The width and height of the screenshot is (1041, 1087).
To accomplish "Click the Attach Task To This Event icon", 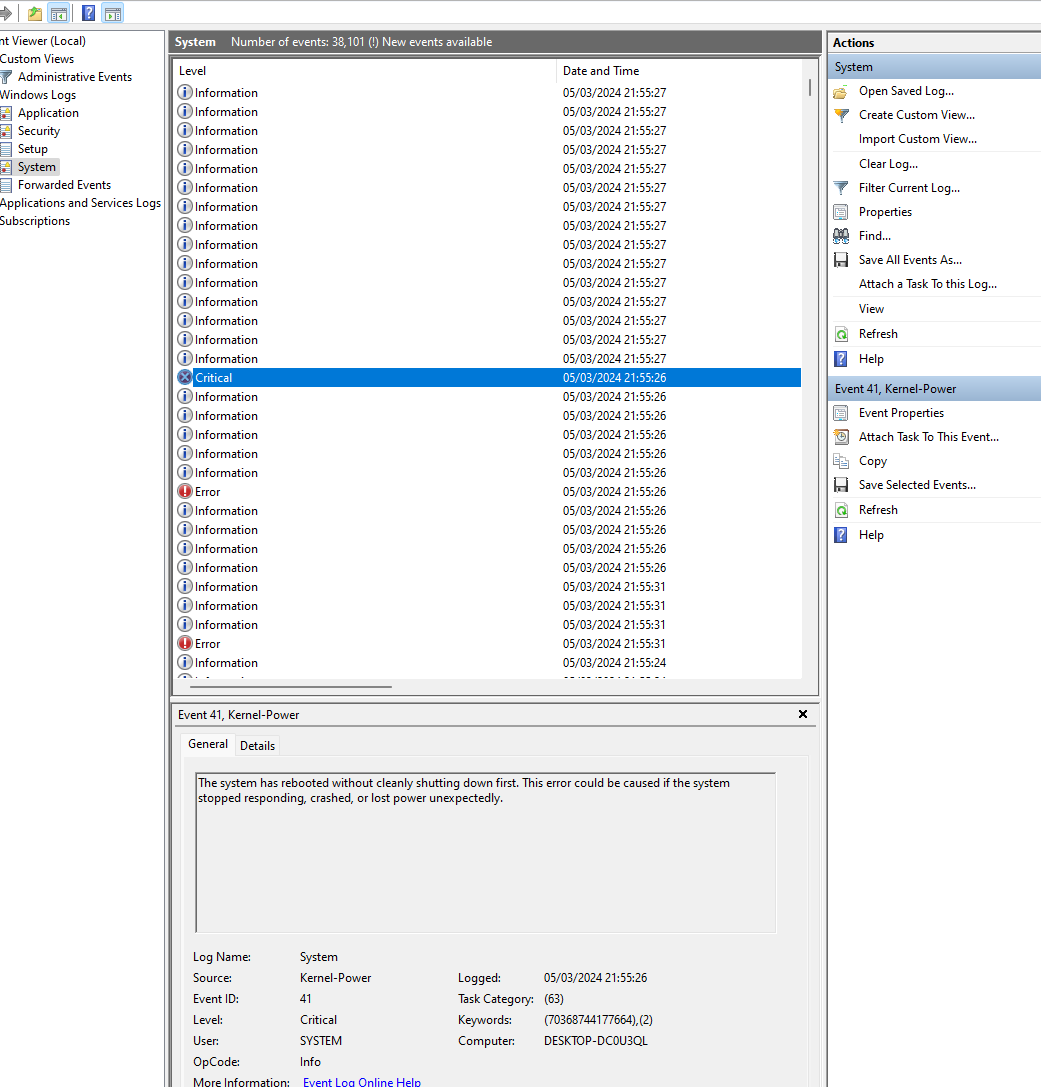I will point(841,437).
